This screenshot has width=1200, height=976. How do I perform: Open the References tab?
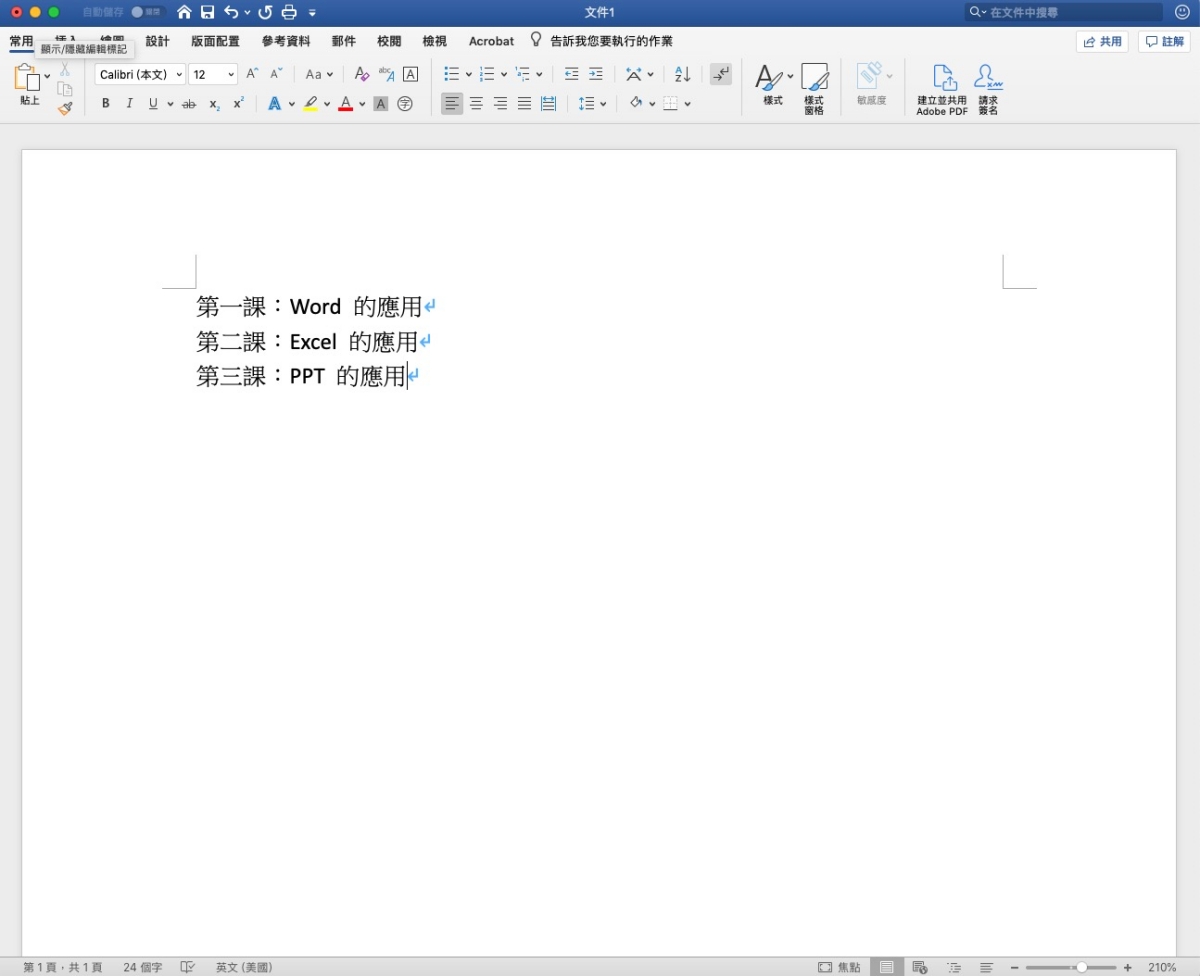[286, 41]
